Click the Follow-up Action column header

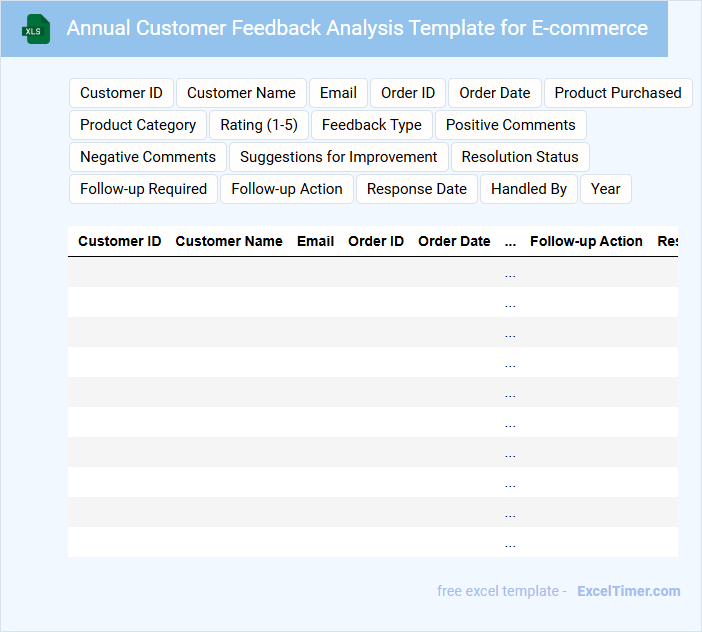coord(586,241)
